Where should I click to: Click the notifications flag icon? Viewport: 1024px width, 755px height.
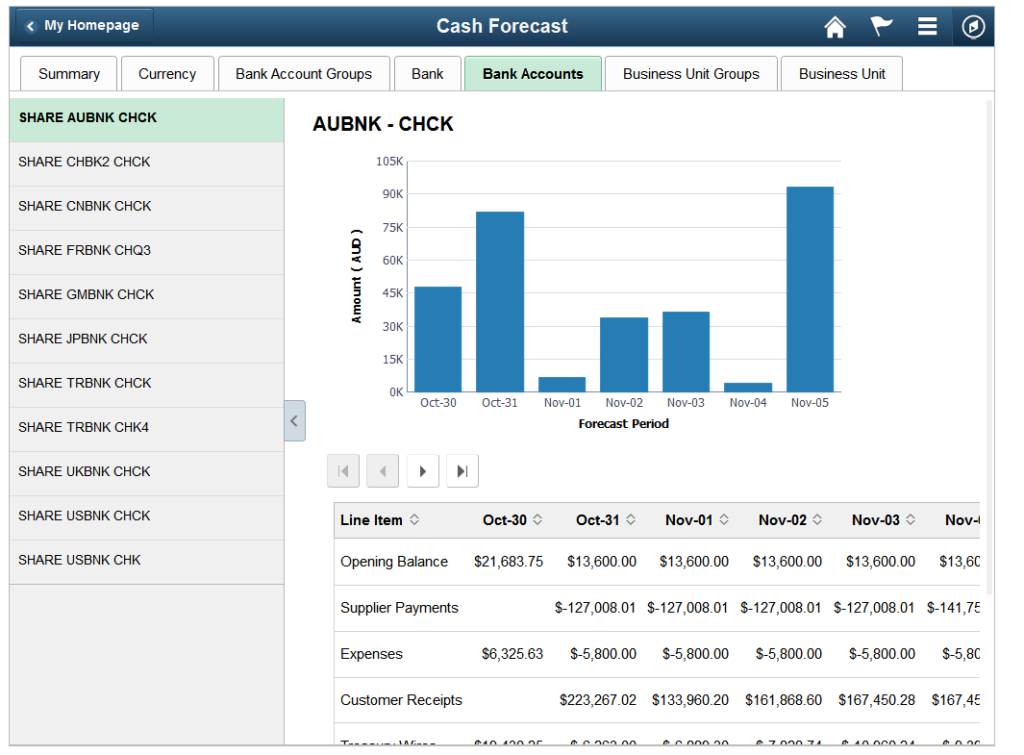[x=881, y=26]
